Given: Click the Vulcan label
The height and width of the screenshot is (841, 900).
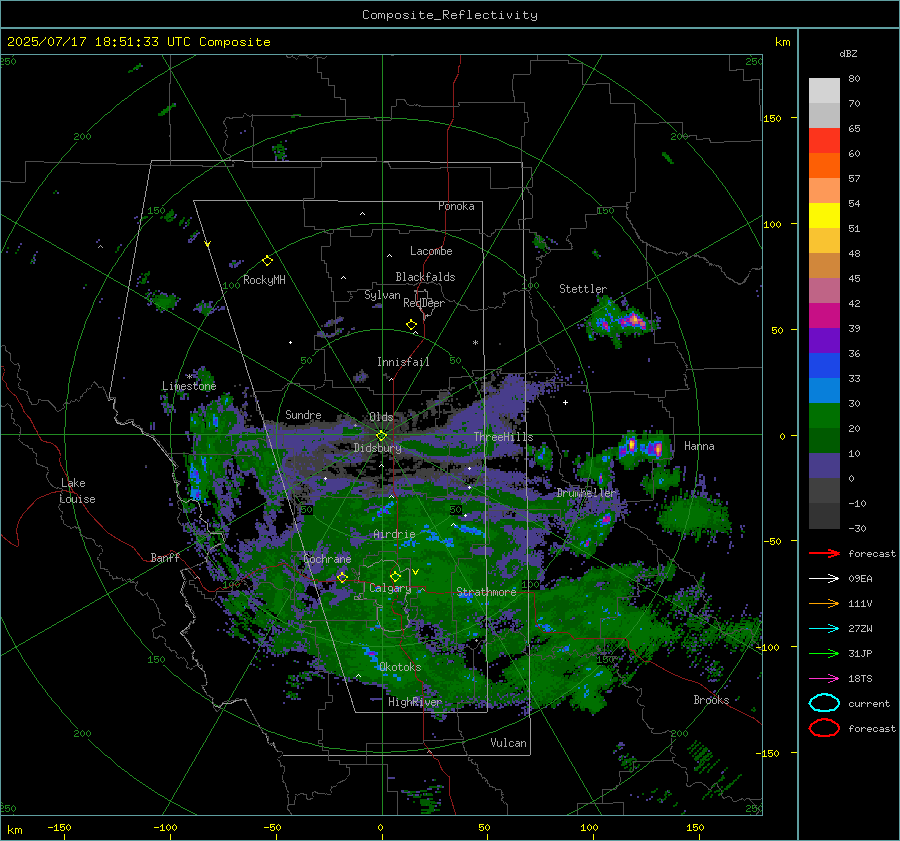Looking at the screenshot, I should pos(508,743).
